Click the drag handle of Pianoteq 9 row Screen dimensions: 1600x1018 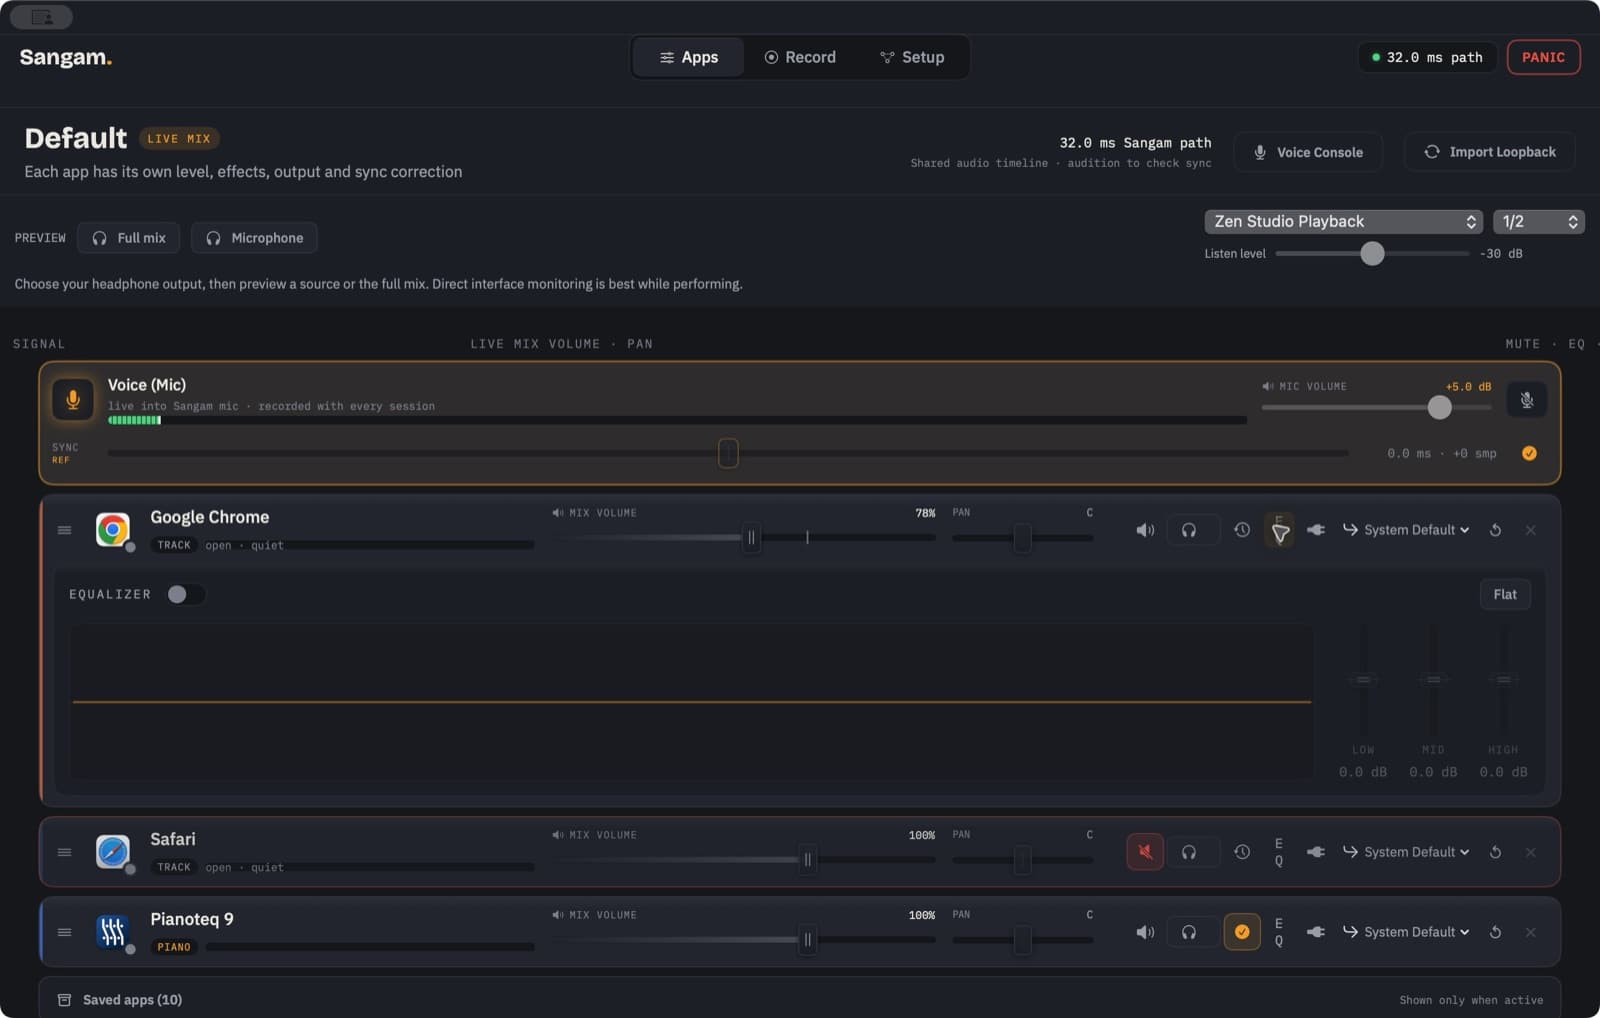[x=65, y=932]
